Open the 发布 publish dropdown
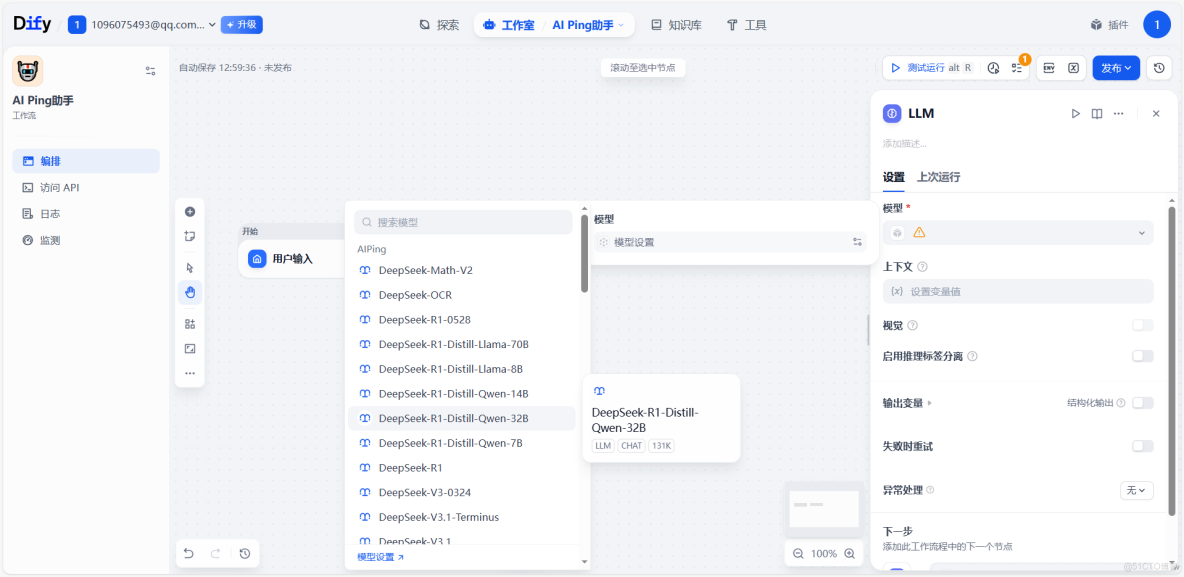Image resolution: width=1184 pixels, height=577 pixels. click(x=1115, y=67)
